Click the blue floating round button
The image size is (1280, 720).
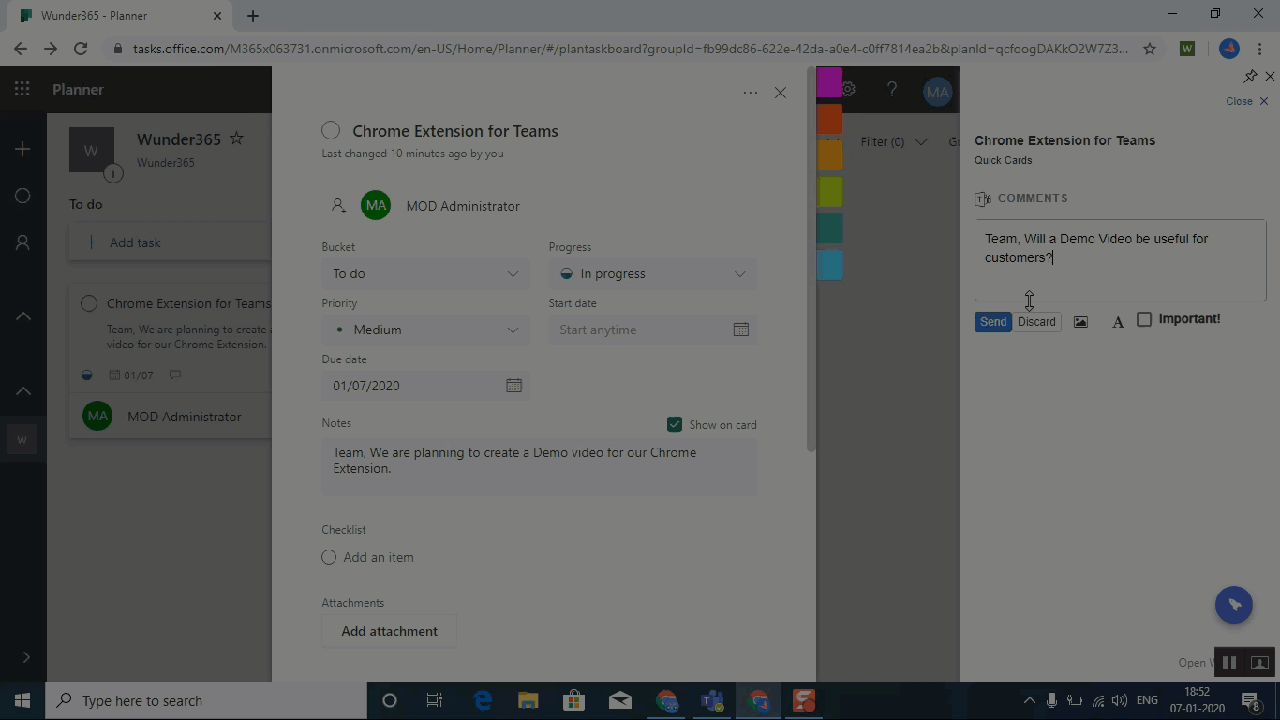1233,605
